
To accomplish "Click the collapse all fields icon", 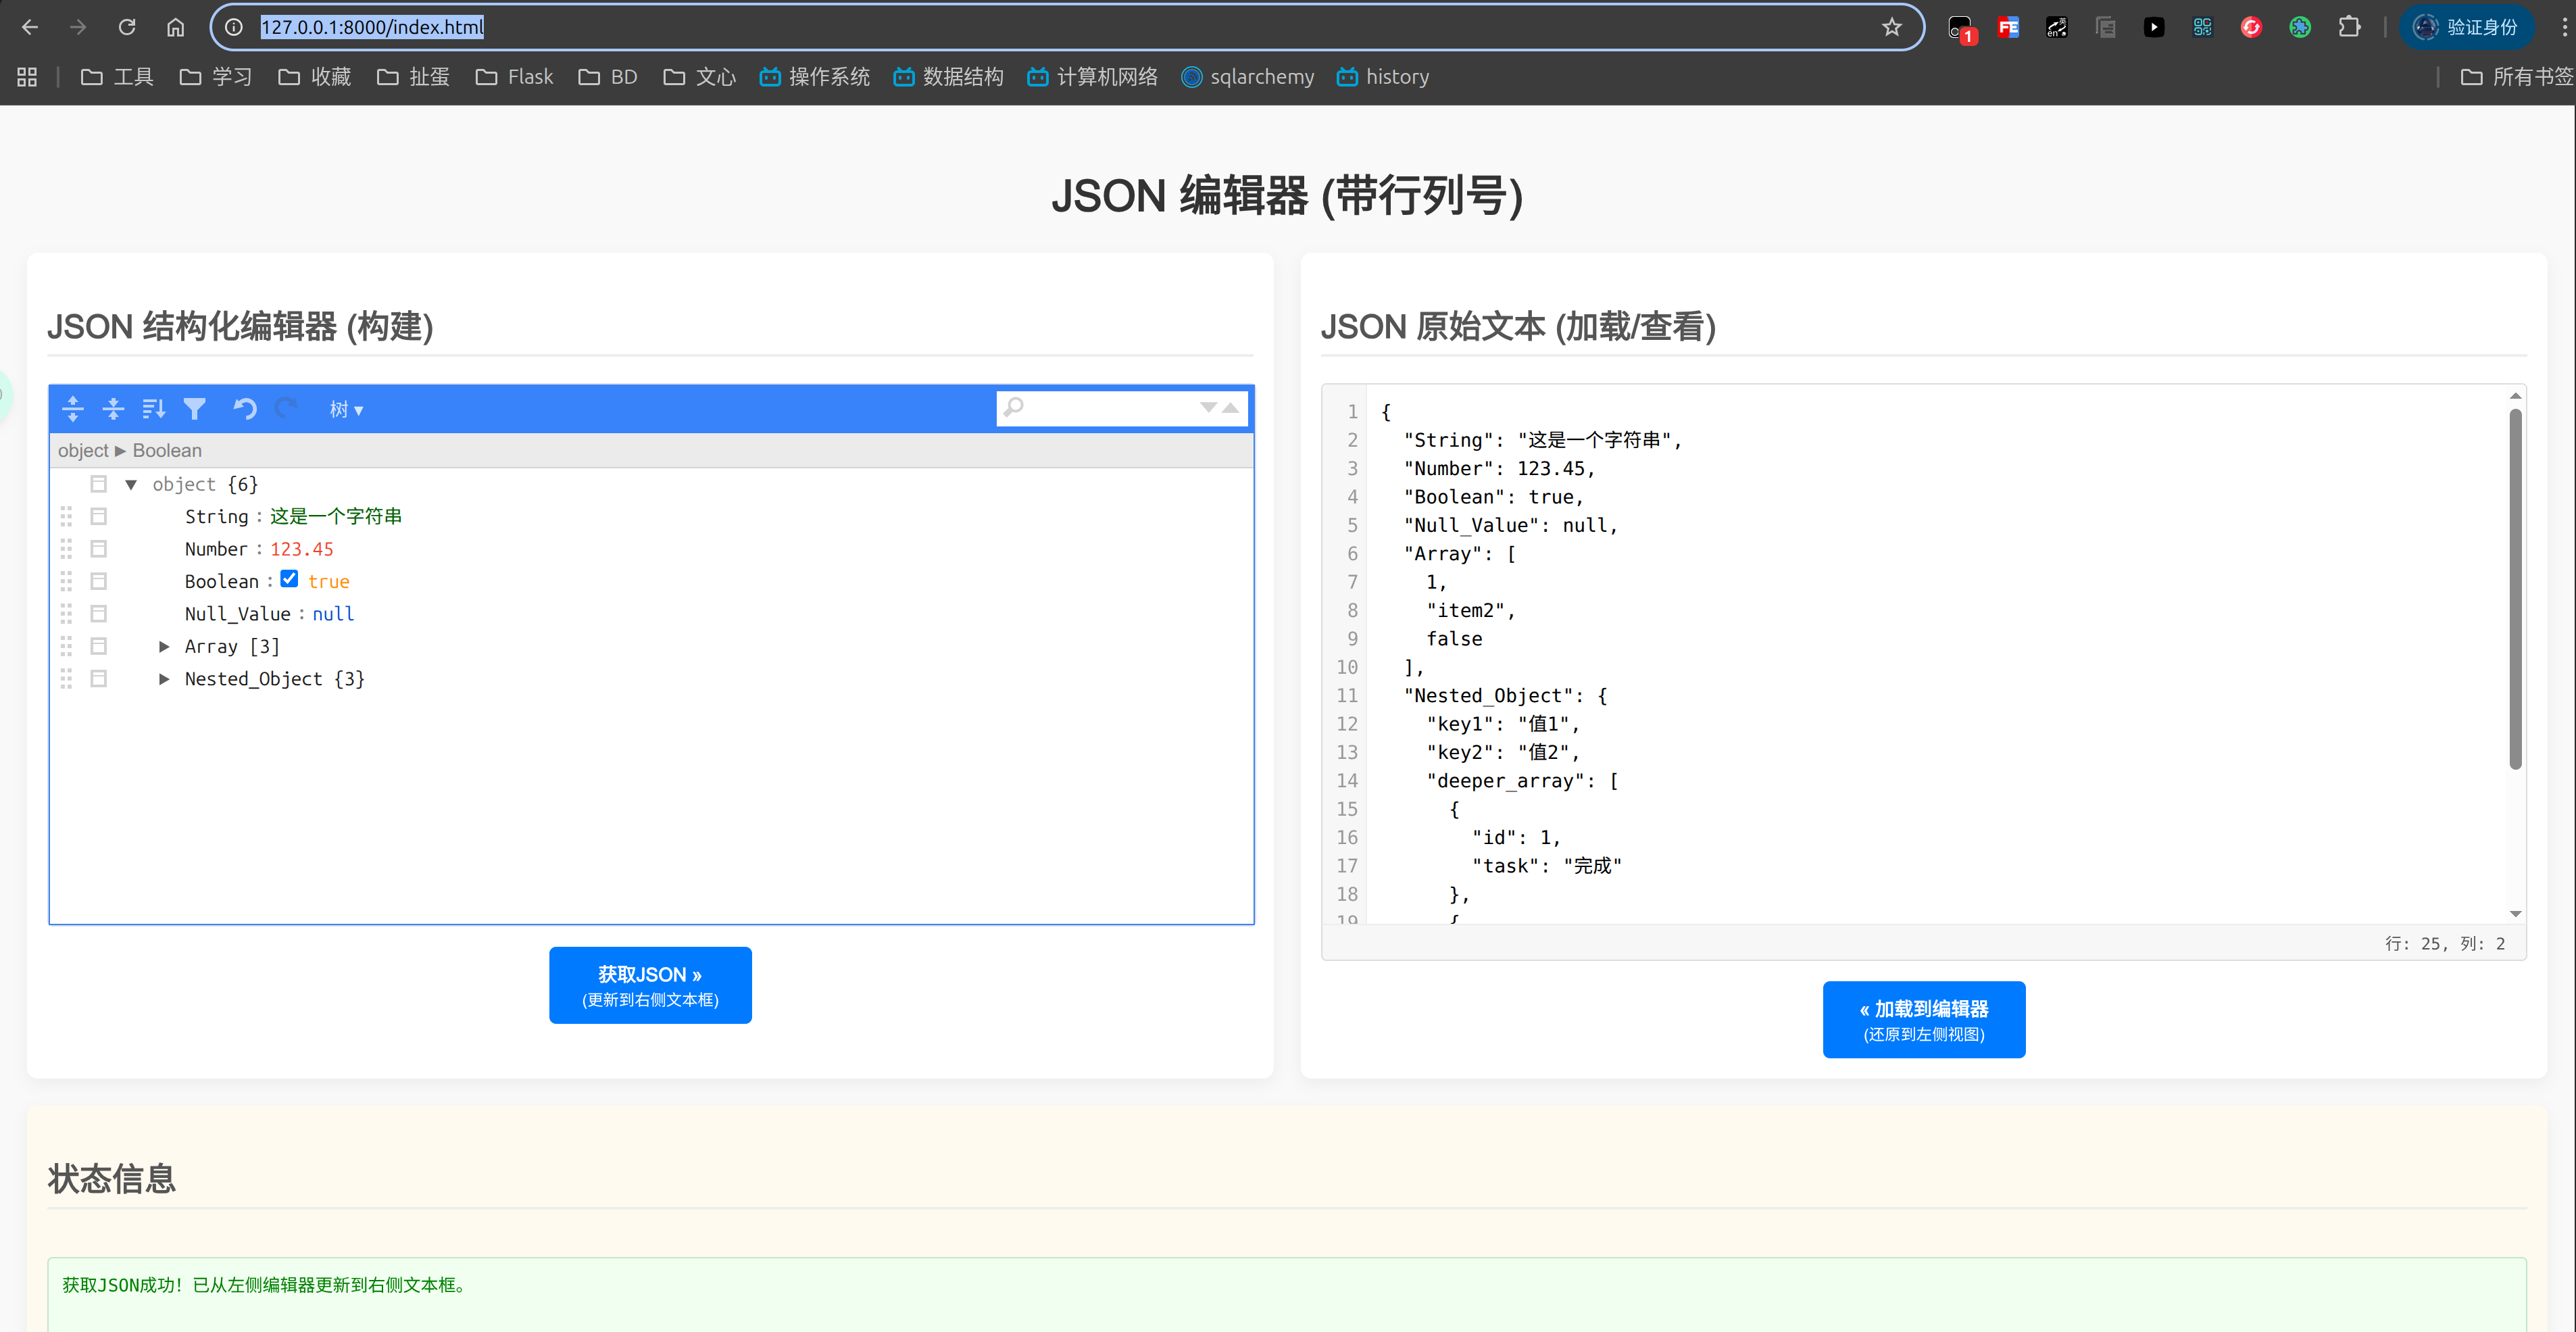I will pyautogui.click(x=113, y=408).
